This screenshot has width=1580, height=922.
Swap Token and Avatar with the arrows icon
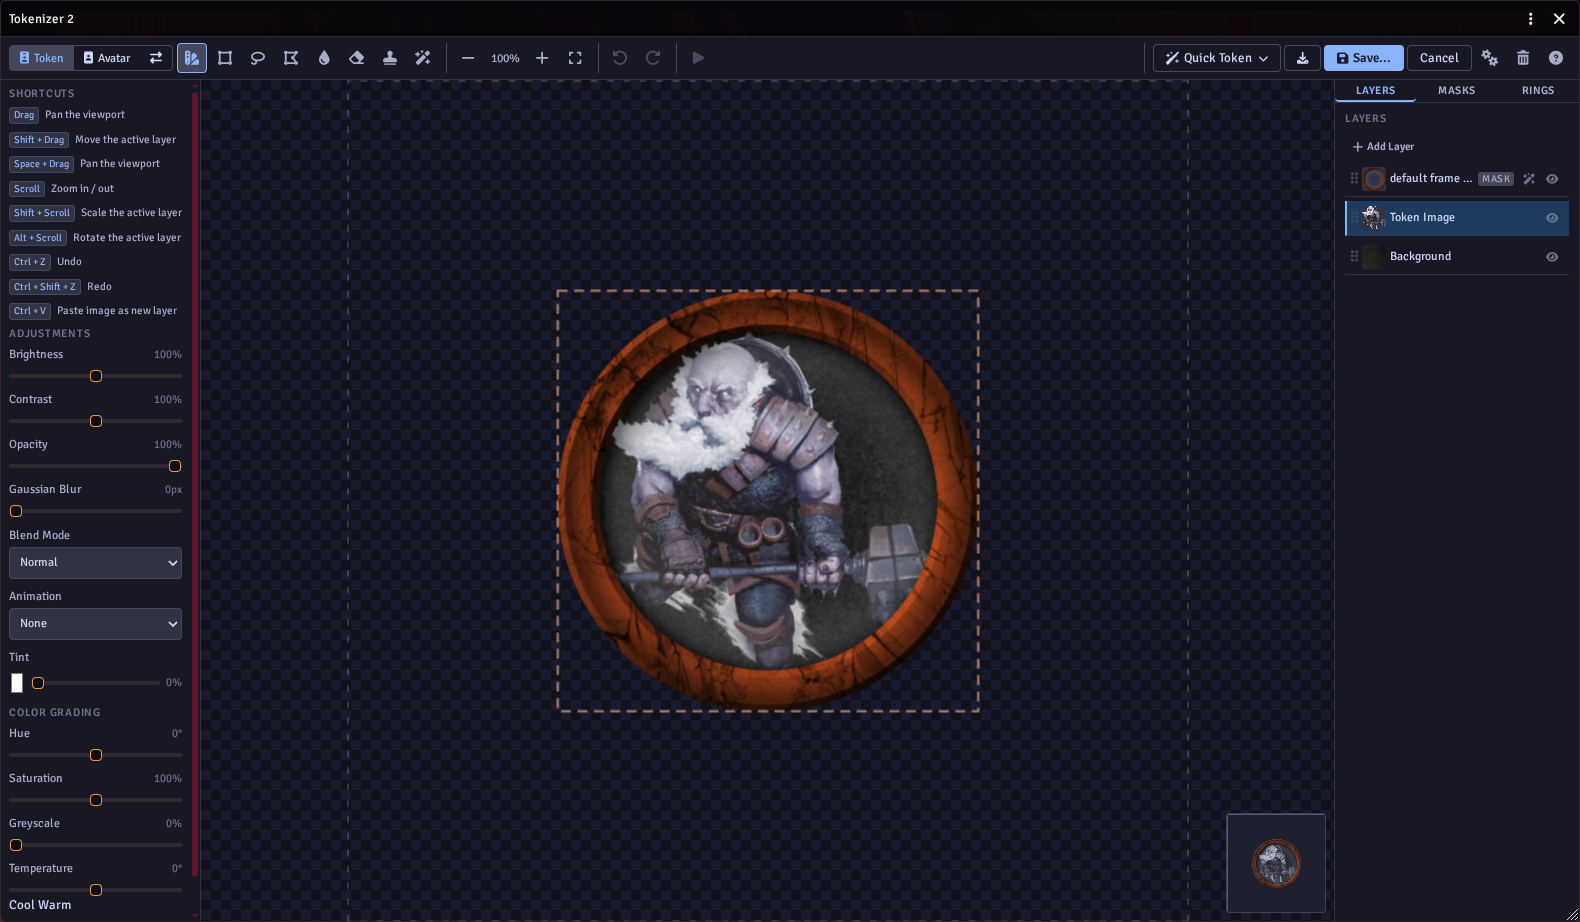(x=156, y=58)
